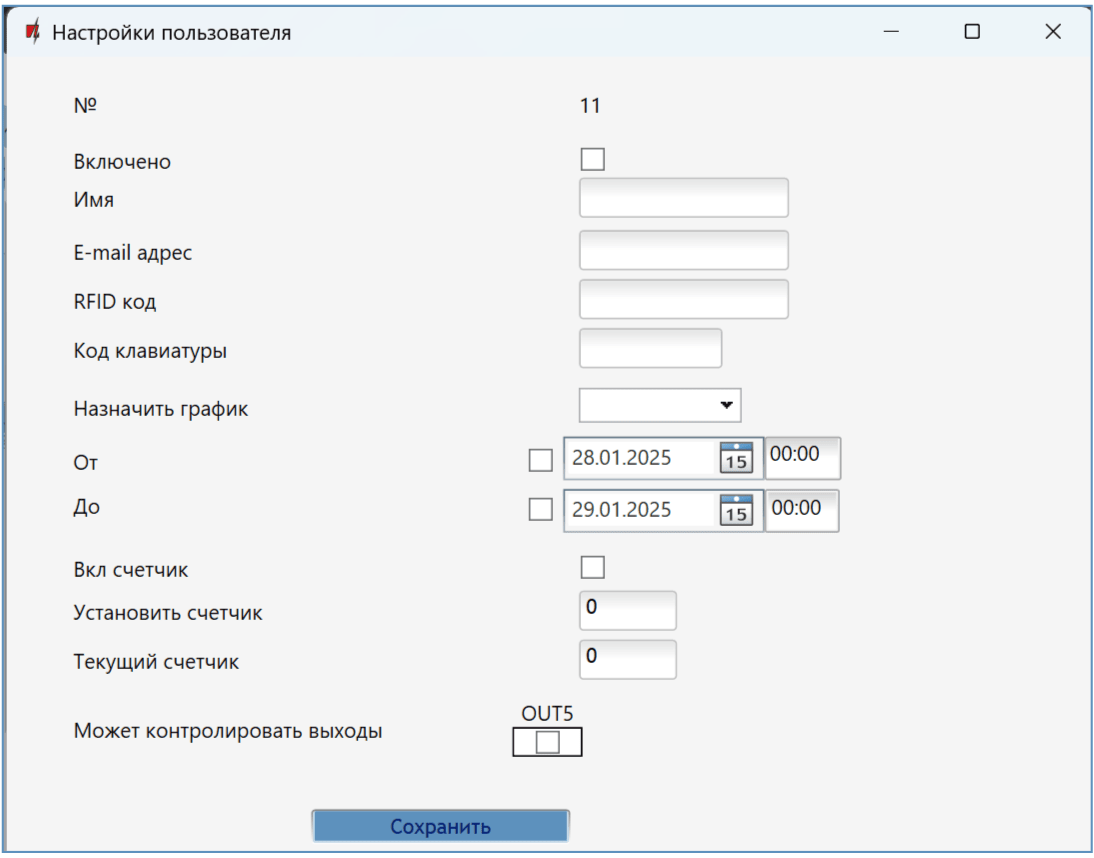Click the app icon in title bar
1094x858 pixels.
pyautogui.click(x=33, y=32)
